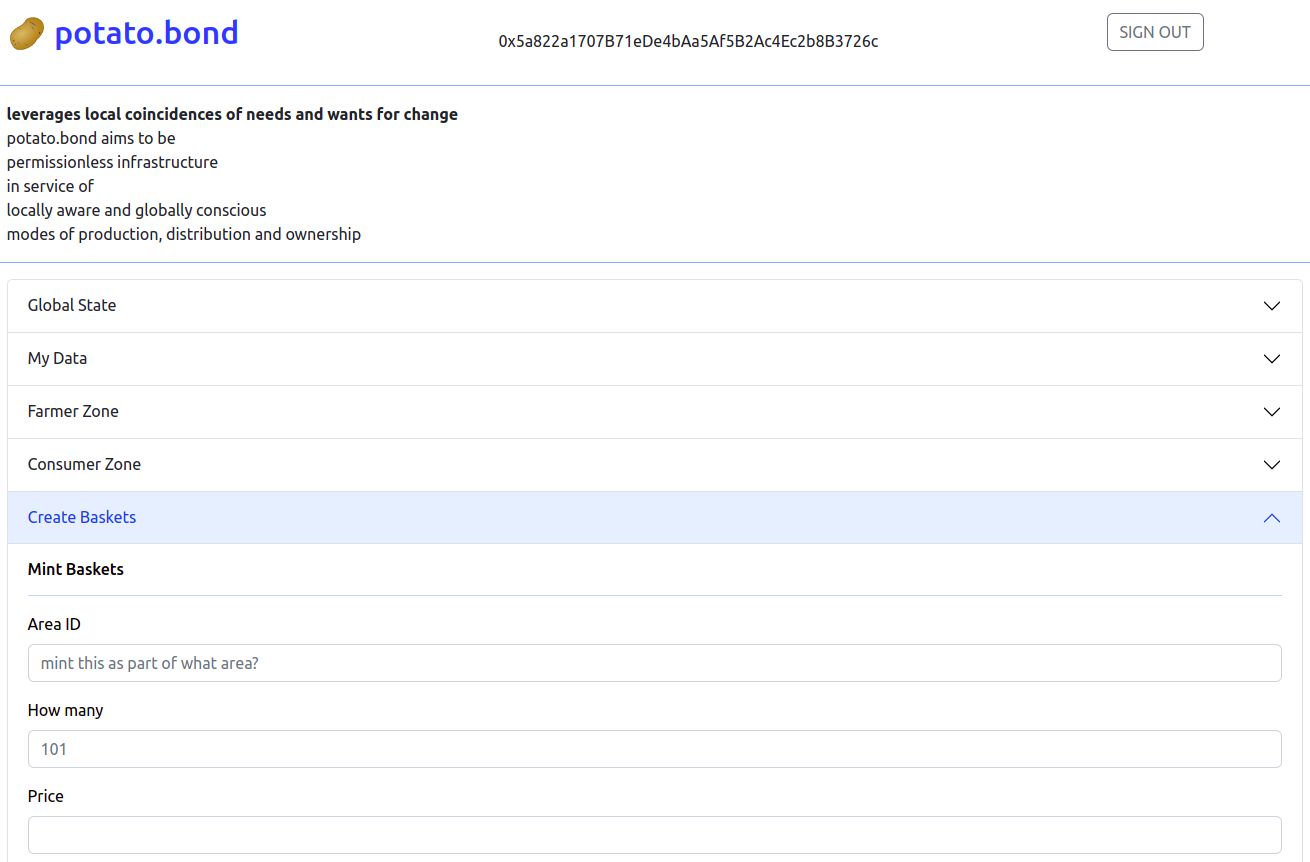Click the text 'modes of production, distribution and ownership'
1310x862 pixels.
tap(184, 234)
